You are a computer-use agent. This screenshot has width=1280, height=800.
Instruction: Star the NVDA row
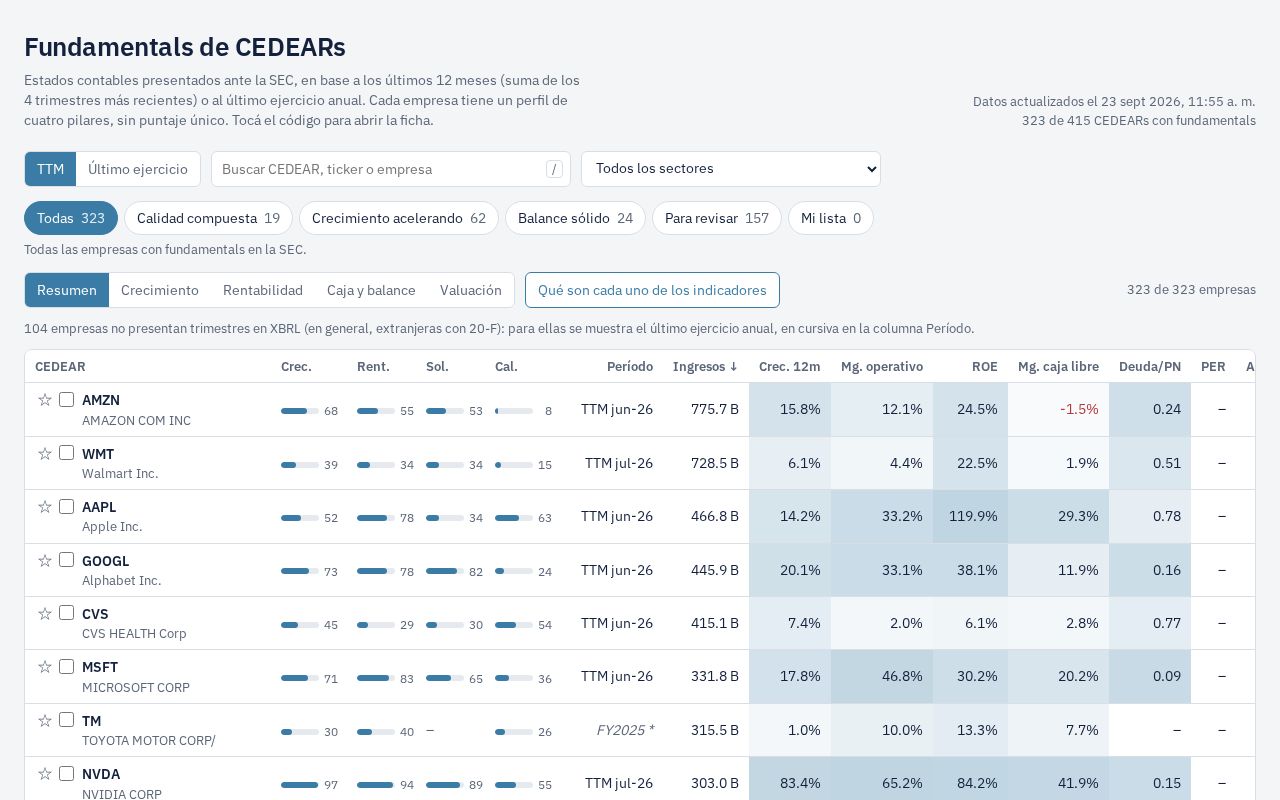[x=45, y=774]
